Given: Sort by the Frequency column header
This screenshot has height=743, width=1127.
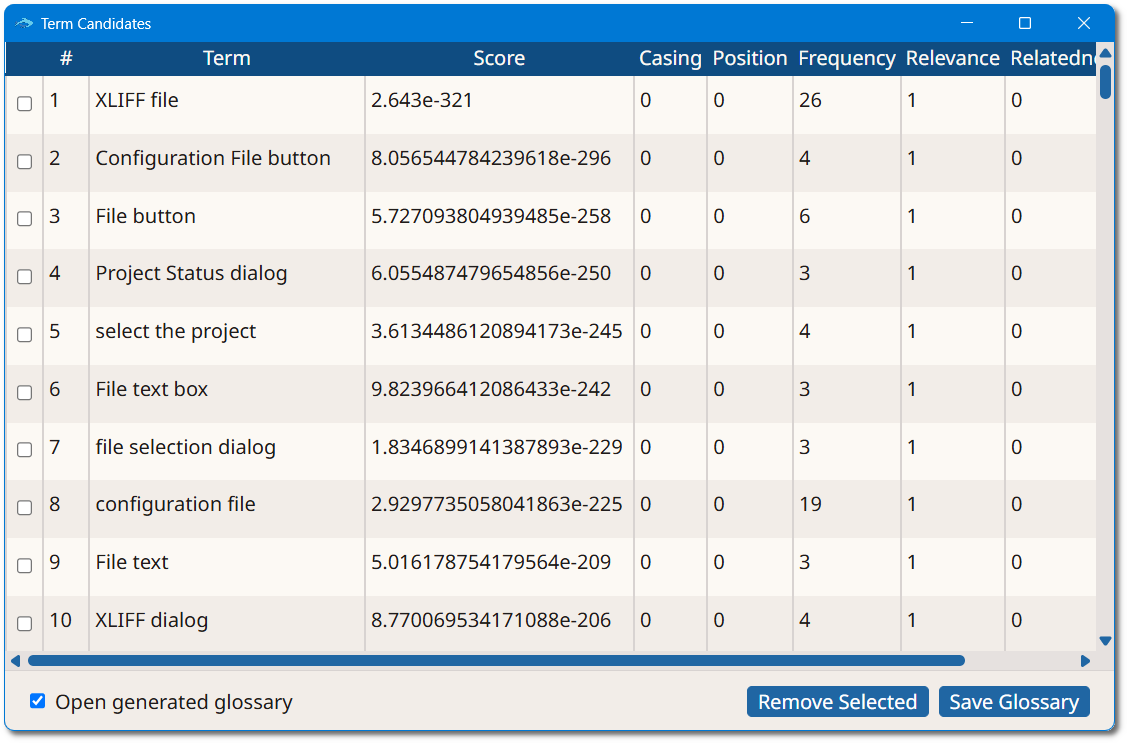Looking at the screenshot, I should tap(847, 58).
